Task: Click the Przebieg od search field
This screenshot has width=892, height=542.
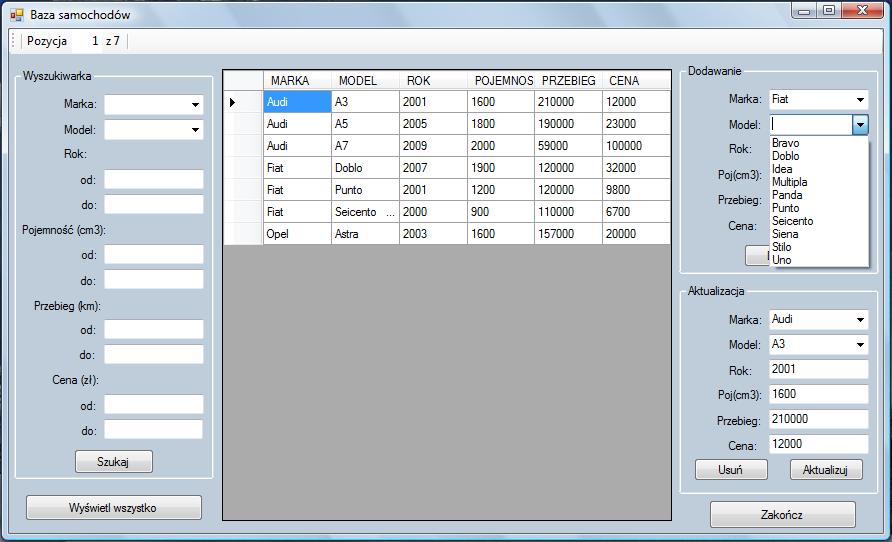Action: (x=154, y=330)
